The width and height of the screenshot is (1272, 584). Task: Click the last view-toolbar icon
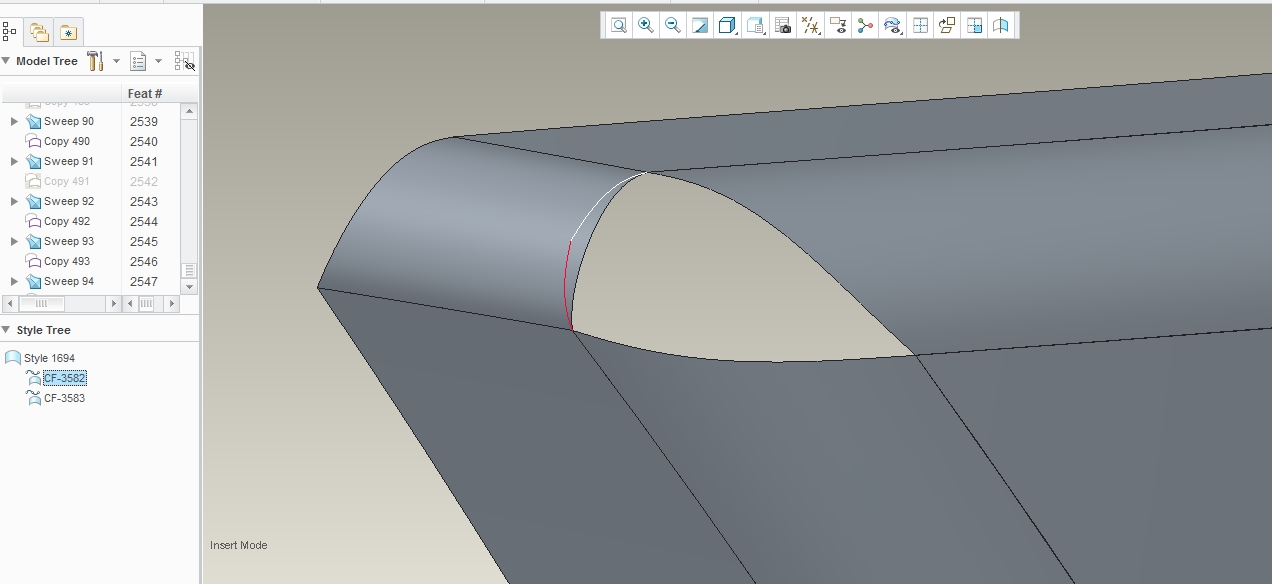(1001, 26)
